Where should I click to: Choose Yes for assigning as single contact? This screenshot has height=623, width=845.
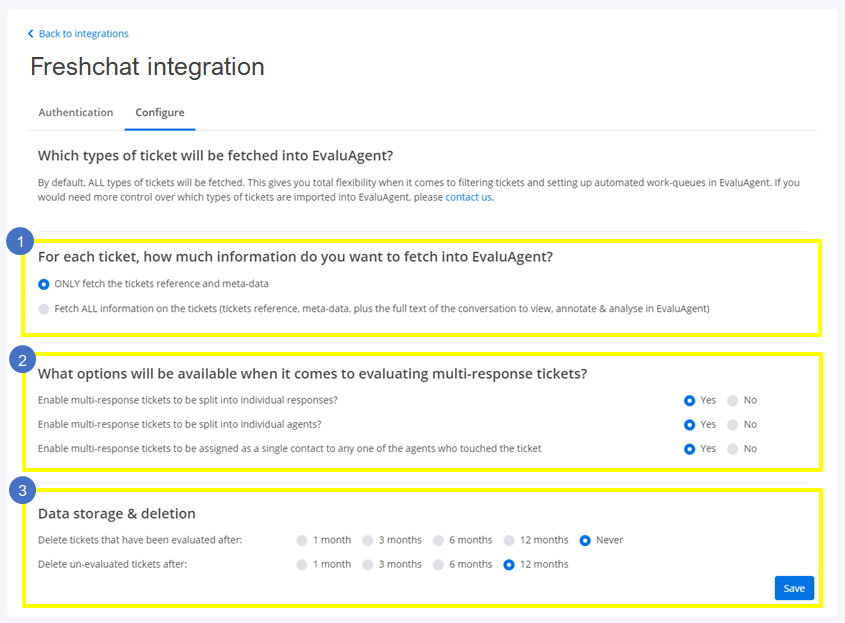pos(689,449)
